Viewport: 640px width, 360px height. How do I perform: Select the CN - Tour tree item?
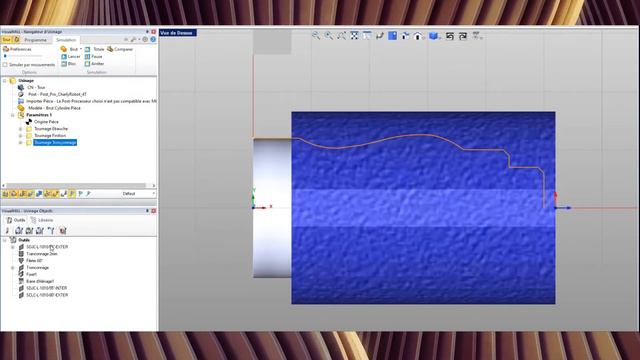[36, 87]
